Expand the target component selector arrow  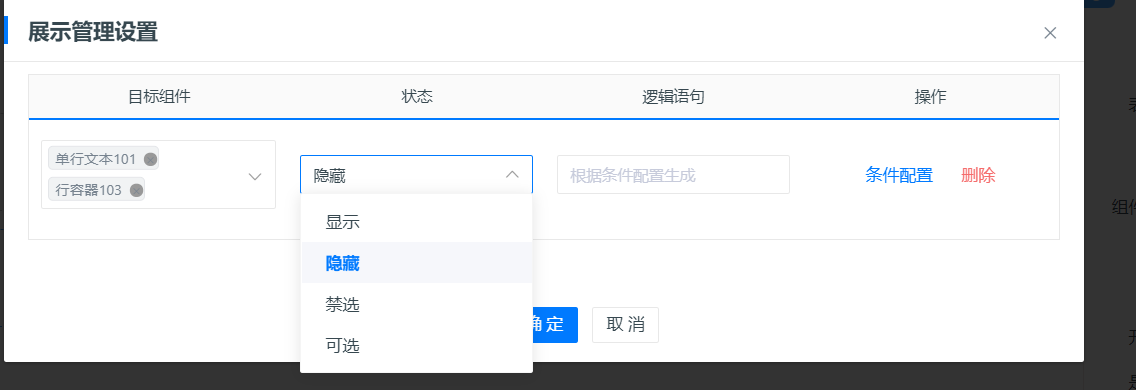pos(255,176)
